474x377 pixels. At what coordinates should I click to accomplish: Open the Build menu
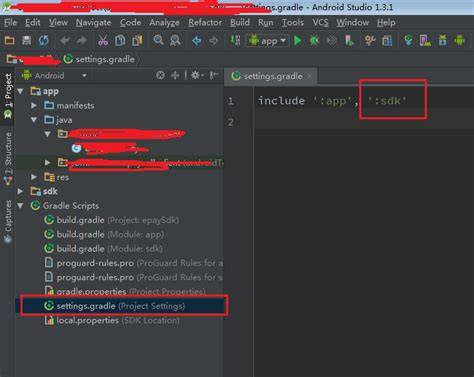(240, 22)
